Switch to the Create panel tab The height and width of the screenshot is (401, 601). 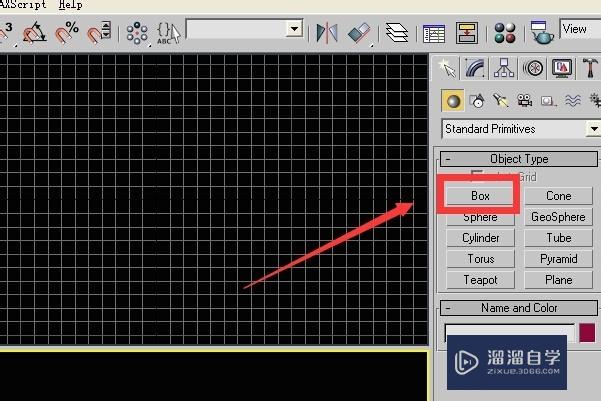click(x=448, y=69)
